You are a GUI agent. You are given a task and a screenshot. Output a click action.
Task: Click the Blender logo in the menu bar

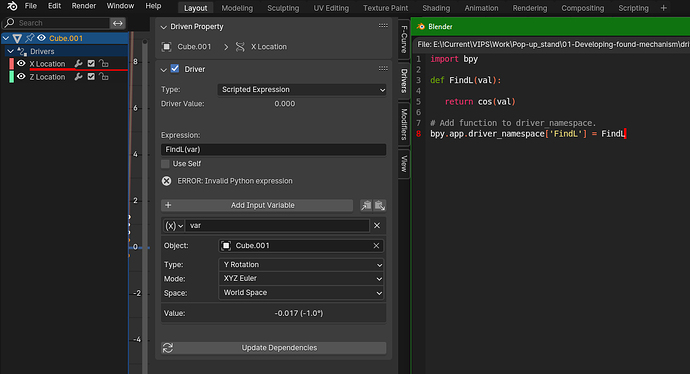pos(12,6)
